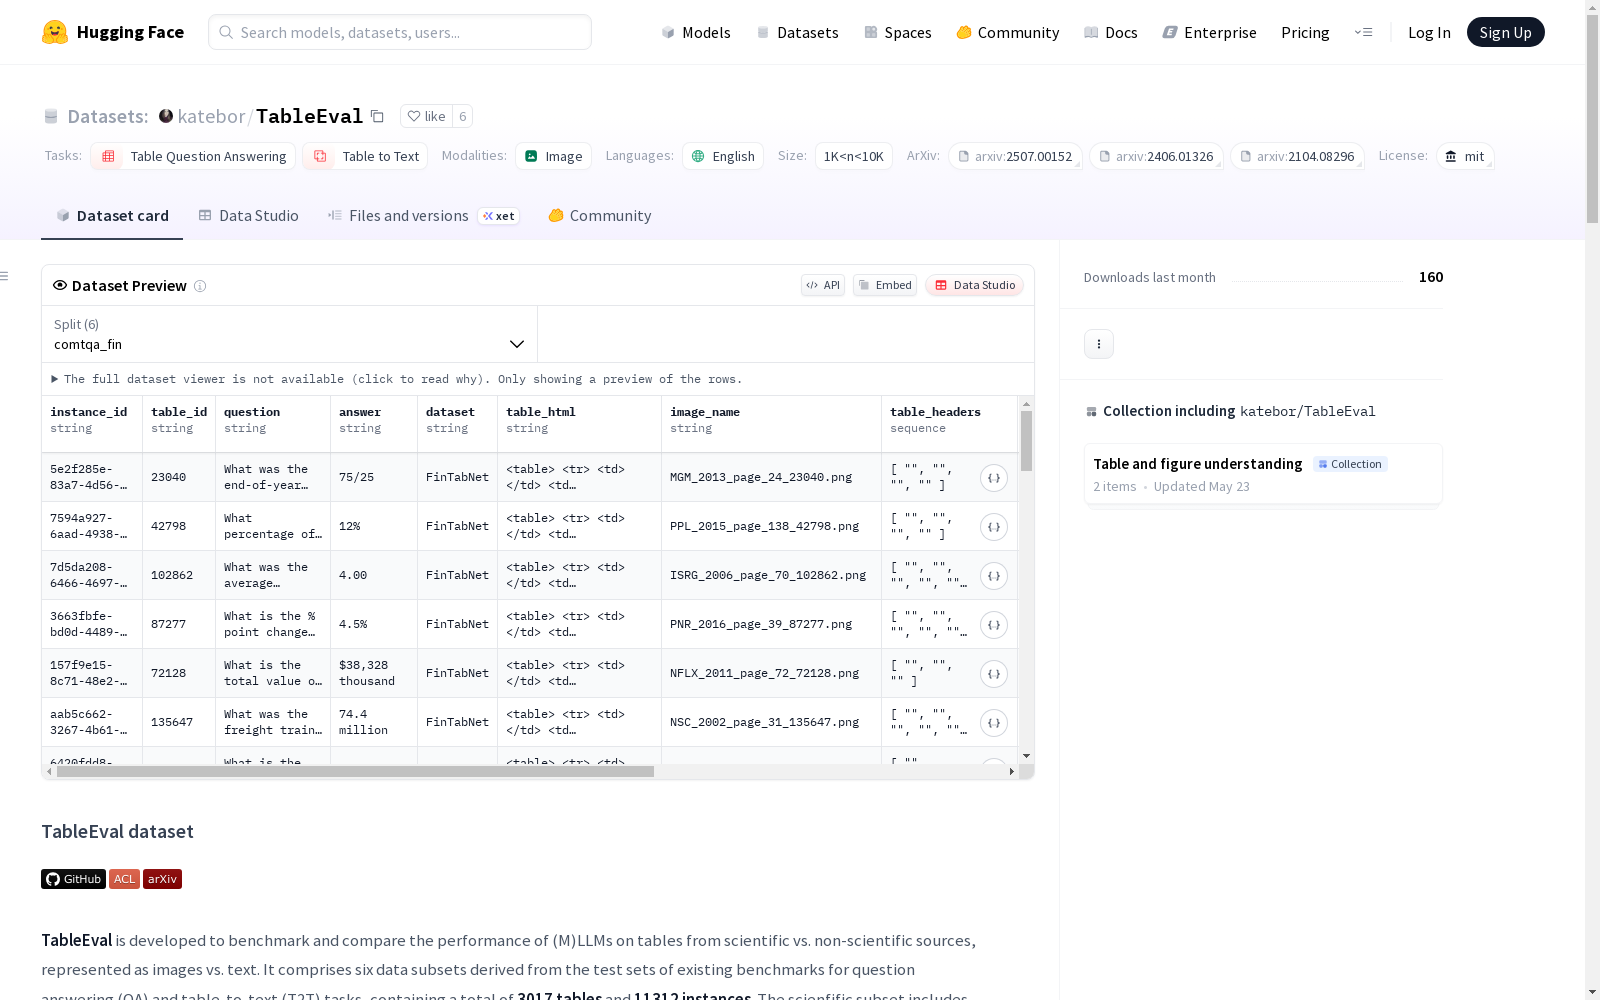Viewport: 1600px width, 1000px height.
Task: Click the English language tag
Action: point(723,156)
